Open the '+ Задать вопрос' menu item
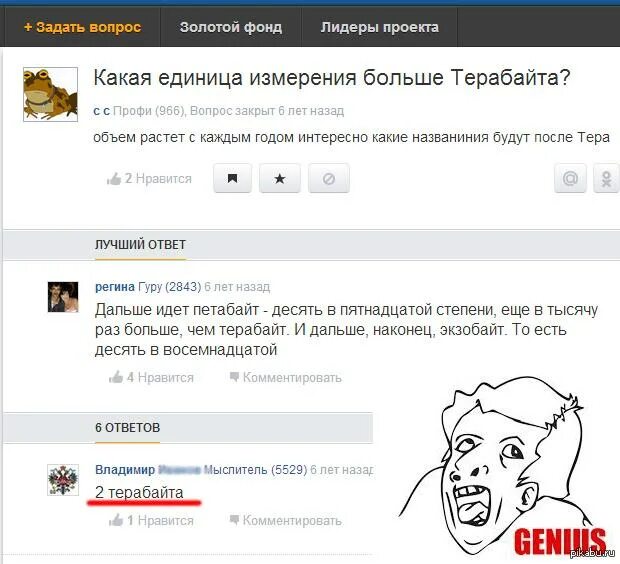The height and width of the screenshot is (564, 620). (x=83, y=27)
